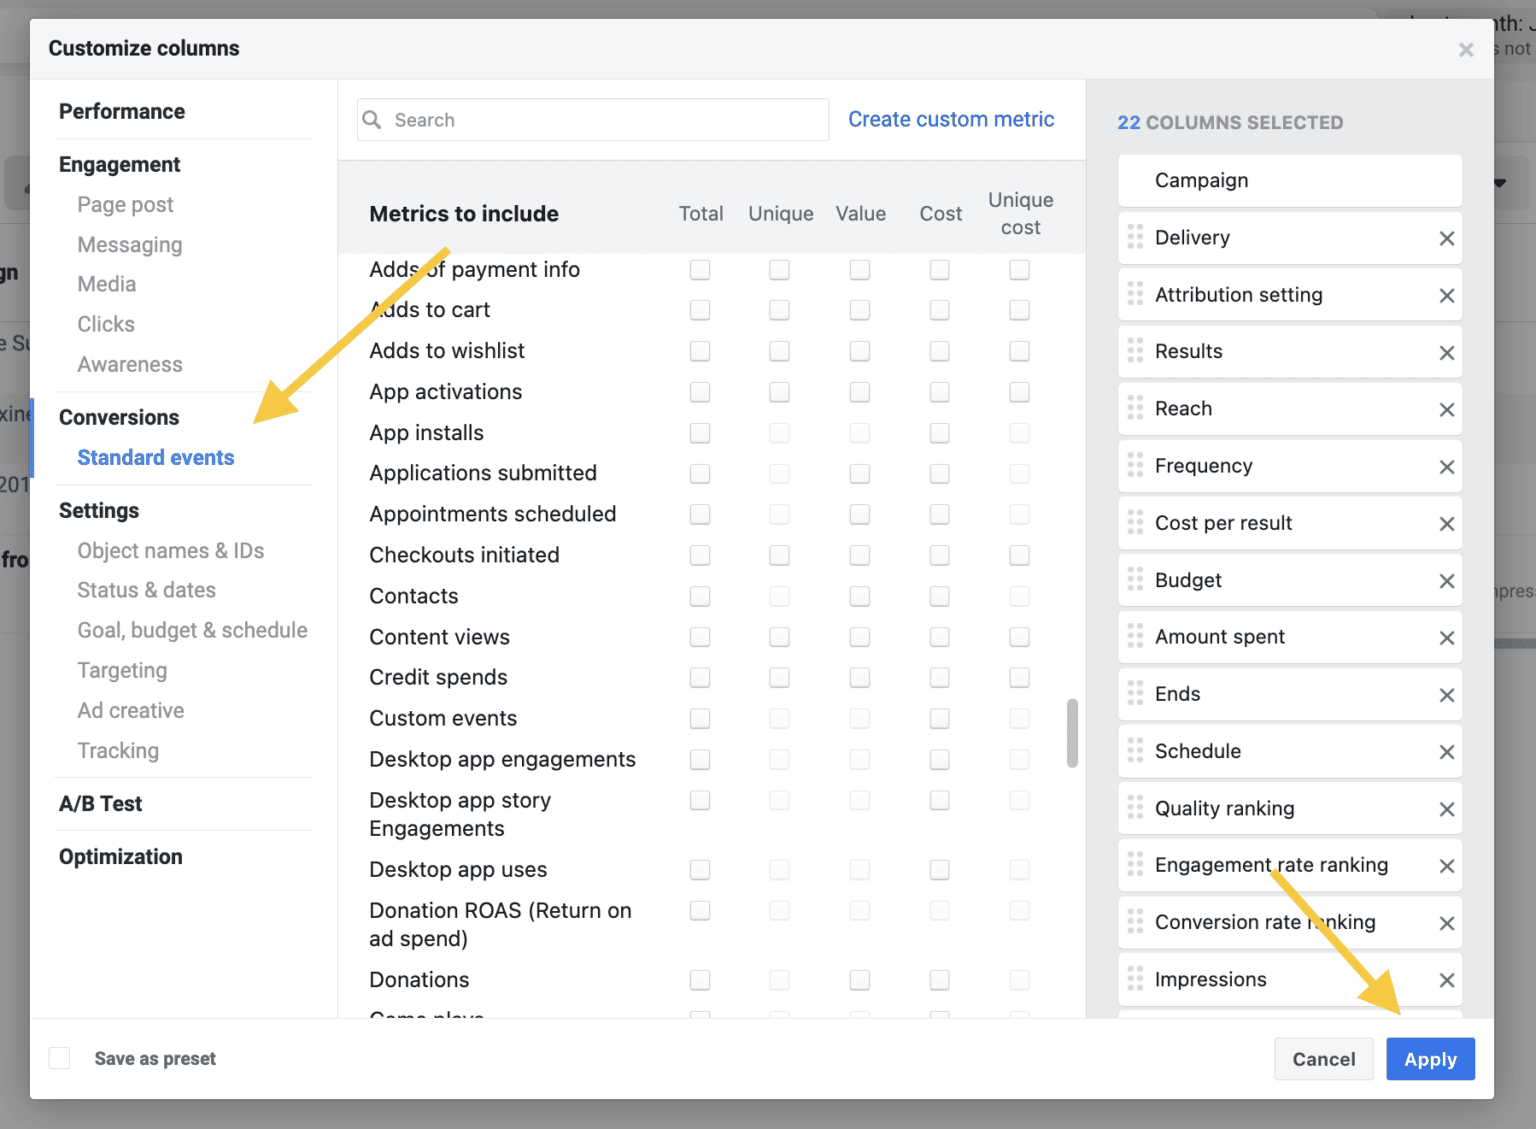Remove the Amount spent column

(x=1446, y=637)
